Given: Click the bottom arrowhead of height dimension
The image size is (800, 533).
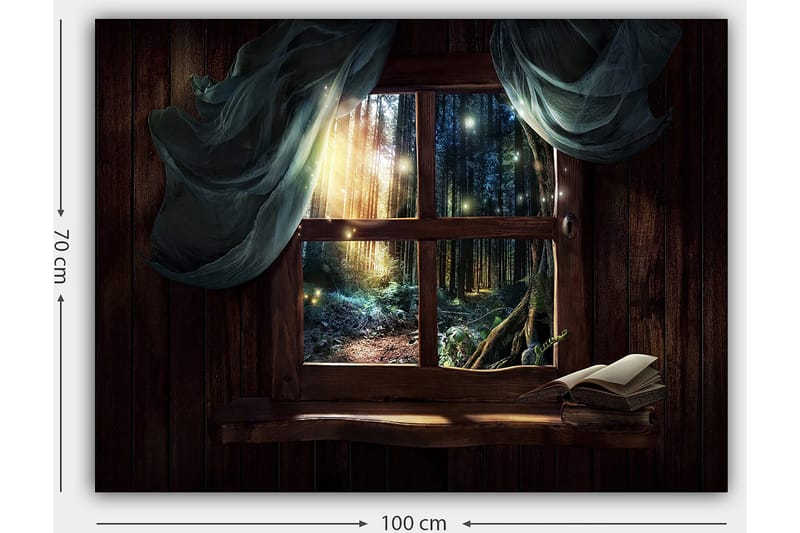Looking at the screenshot, I should click(x=61, y=298).
